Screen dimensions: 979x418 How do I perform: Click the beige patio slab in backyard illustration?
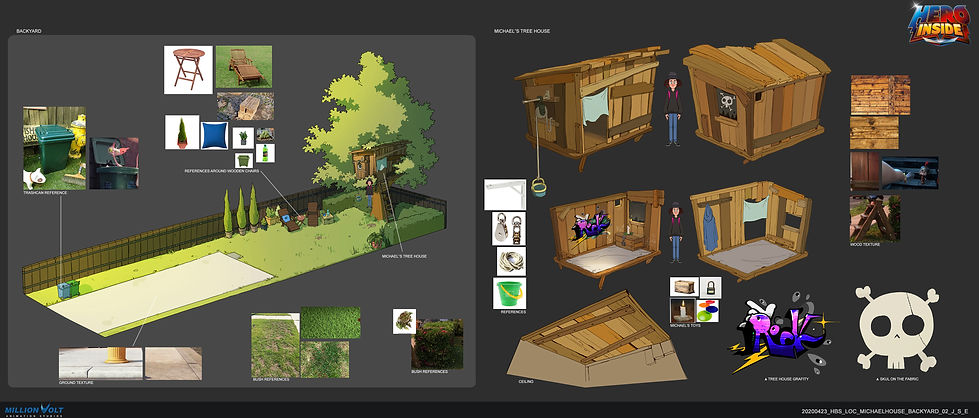click(x=161, y=292)
